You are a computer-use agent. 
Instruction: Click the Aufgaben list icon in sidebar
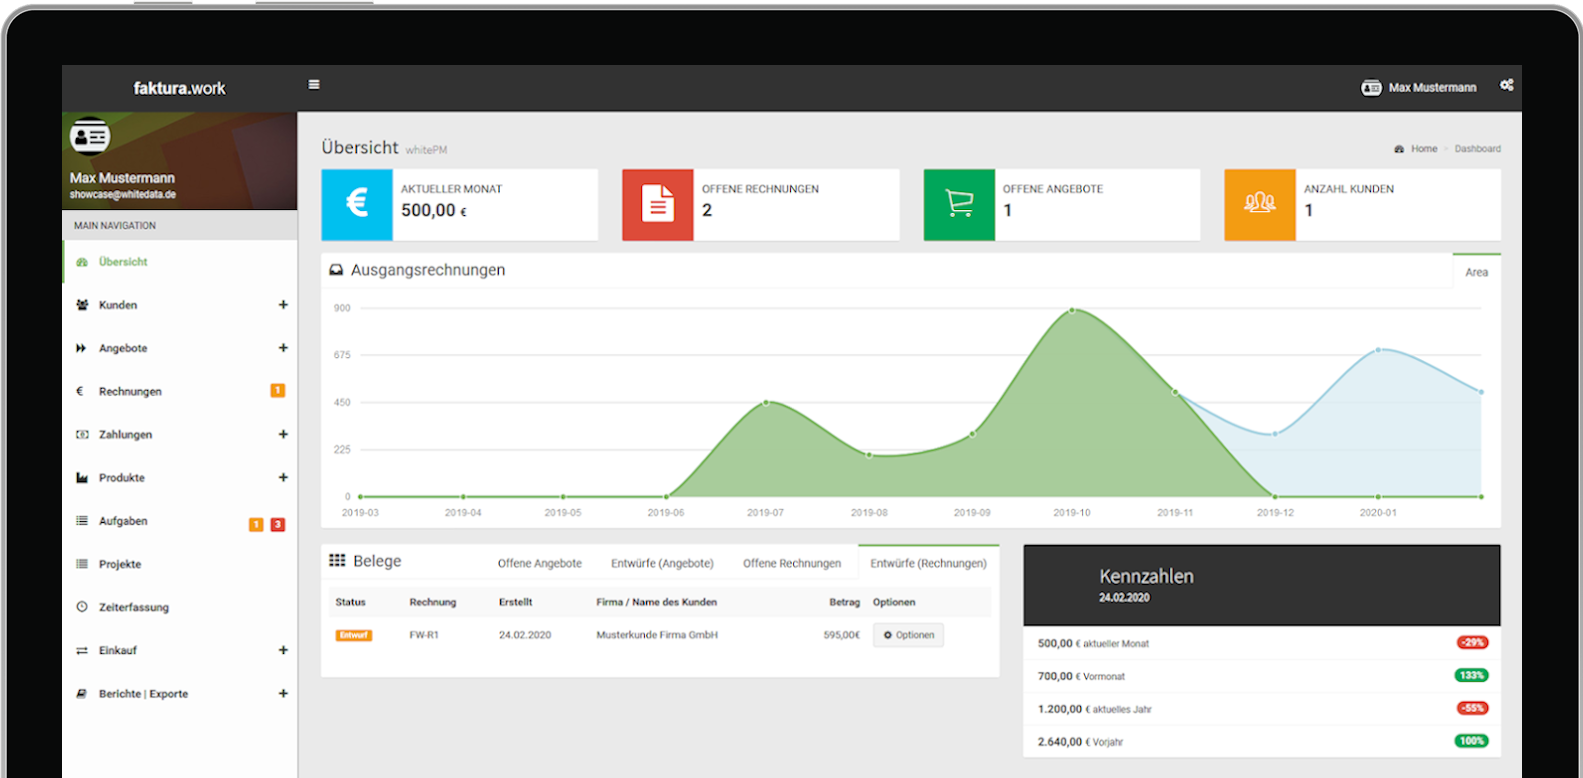tap(82, 521)
